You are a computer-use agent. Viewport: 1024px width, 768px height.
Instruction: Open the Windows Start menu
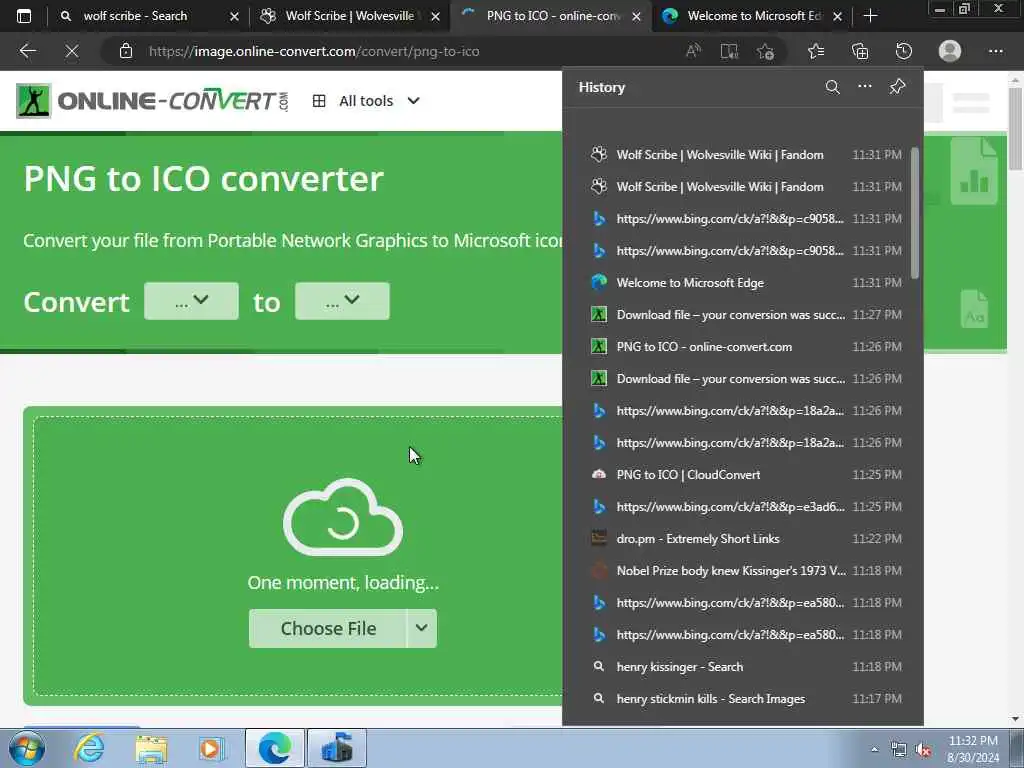(26, 748)
